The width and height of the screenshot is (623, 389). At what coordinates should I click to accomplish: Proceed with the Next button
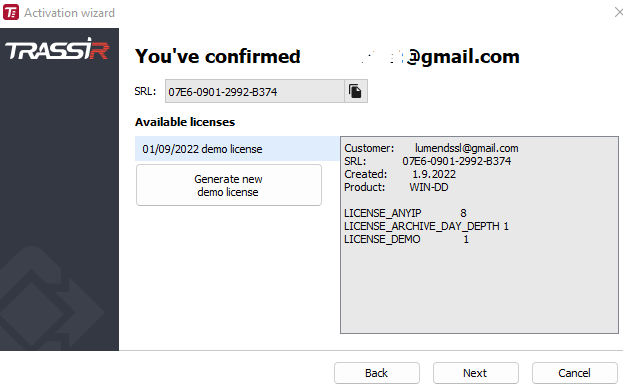pyautogui.click(x=476, y=373)
